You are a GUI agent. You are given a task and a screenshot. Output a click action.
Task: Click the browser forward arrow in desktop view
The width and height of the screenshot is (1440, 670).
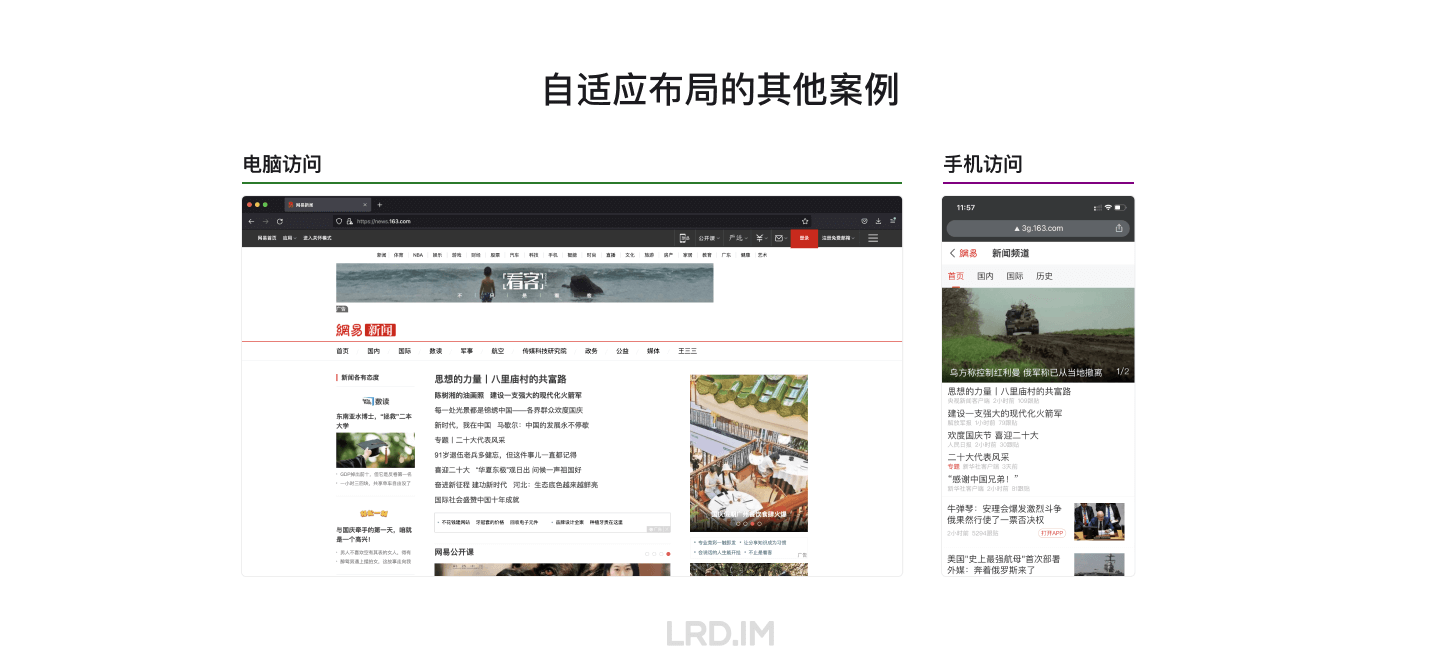265,221
